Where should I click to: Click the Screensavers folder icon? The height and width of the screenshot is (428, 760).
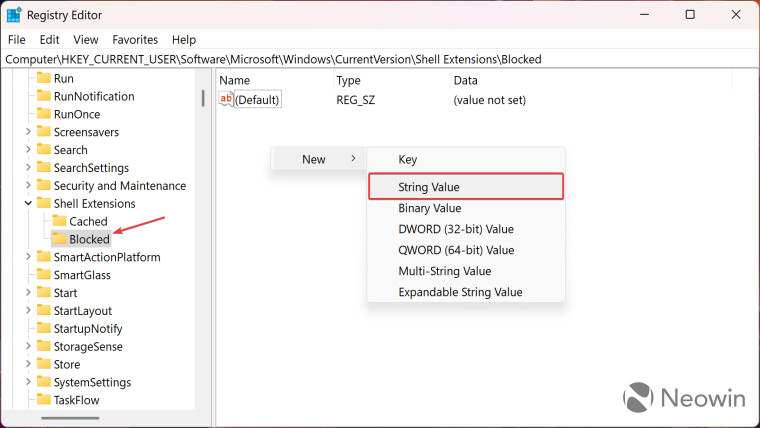(44, 132)
